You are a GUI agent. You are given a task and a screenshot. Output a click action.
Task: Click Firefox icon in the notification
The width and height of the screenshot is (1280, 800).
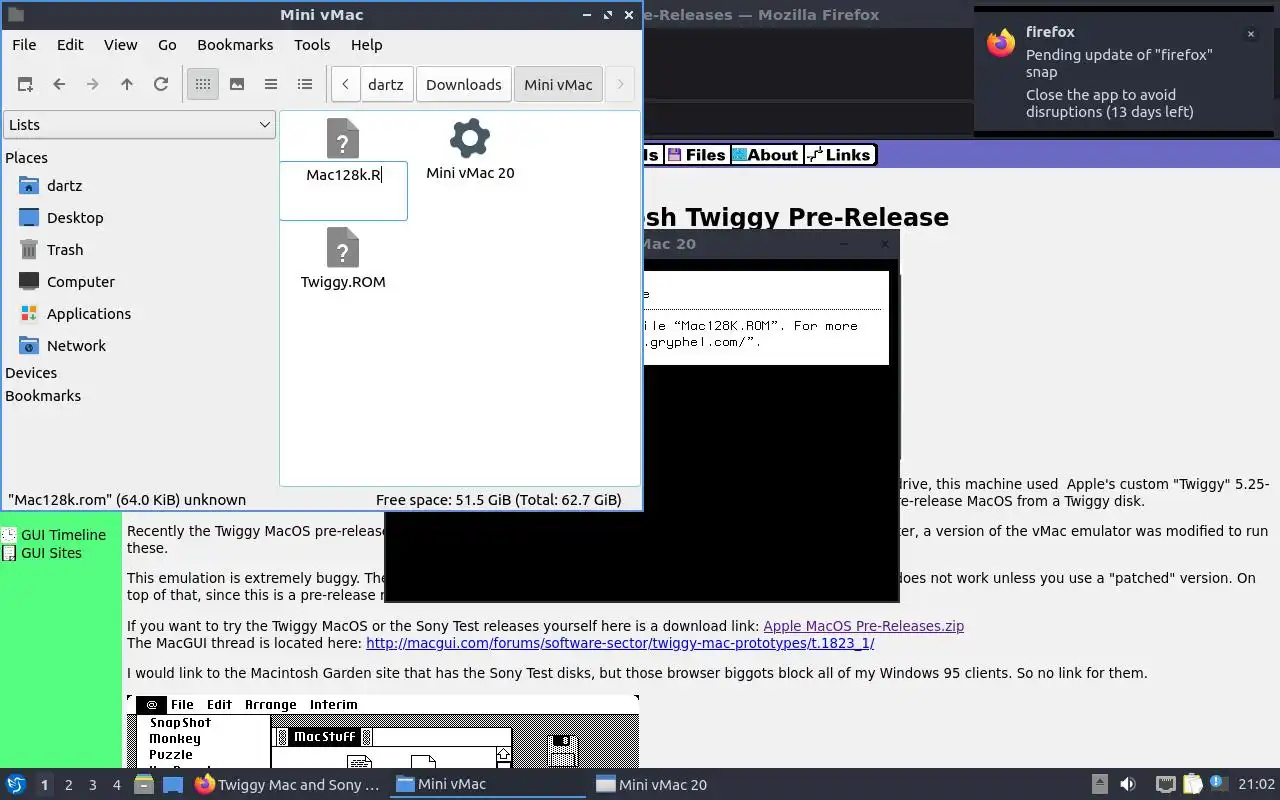[1001, 43]
